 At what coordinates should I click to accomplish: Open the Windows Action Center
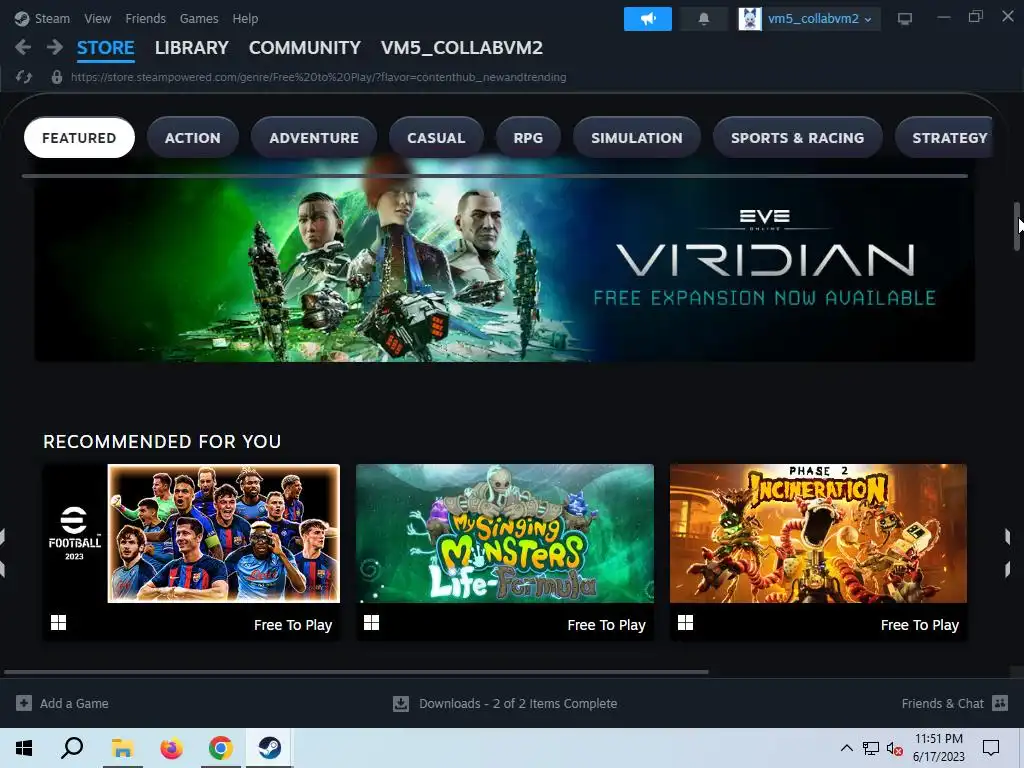(991, 748)
